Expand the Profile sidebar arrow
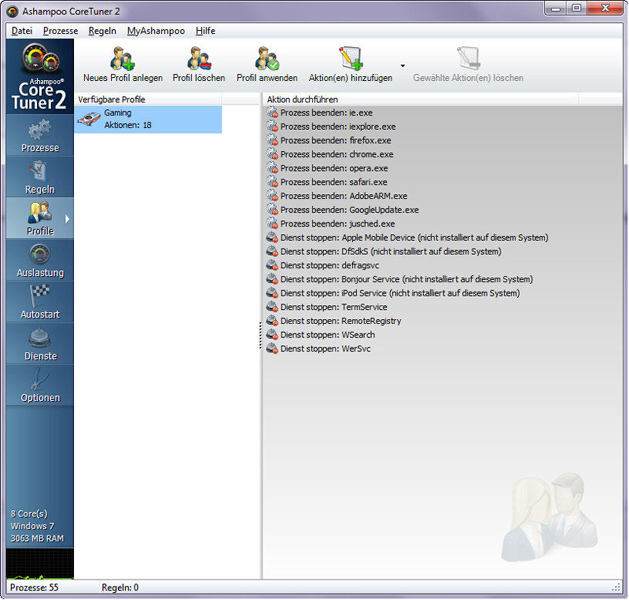629x600 pixels. [x=67, y=219]
